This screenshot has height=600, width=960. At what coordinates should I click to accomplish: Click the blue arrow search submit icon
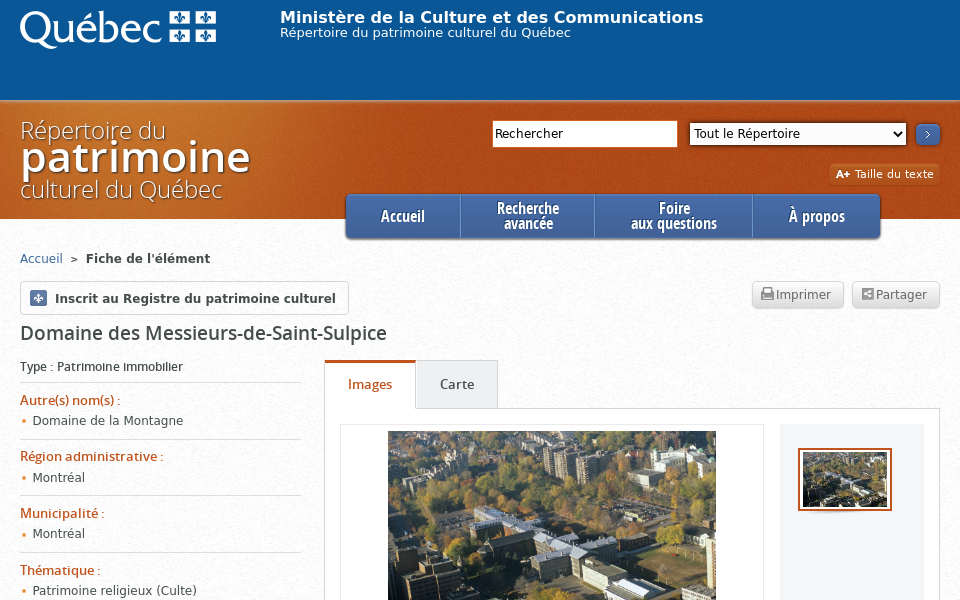[927, 134]
